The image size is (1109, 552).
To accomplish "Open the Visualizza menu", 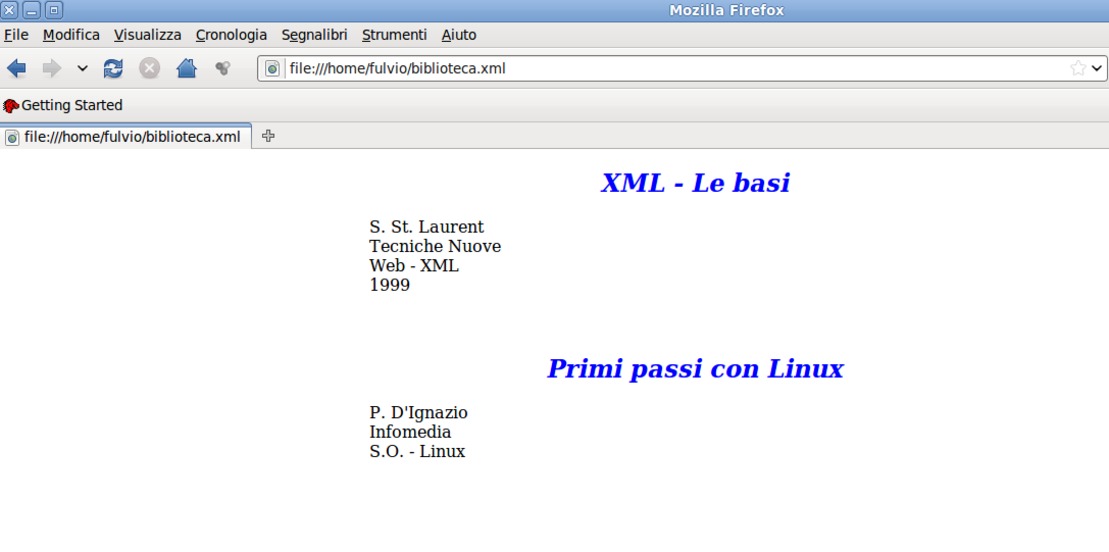I will click(148, 35).
